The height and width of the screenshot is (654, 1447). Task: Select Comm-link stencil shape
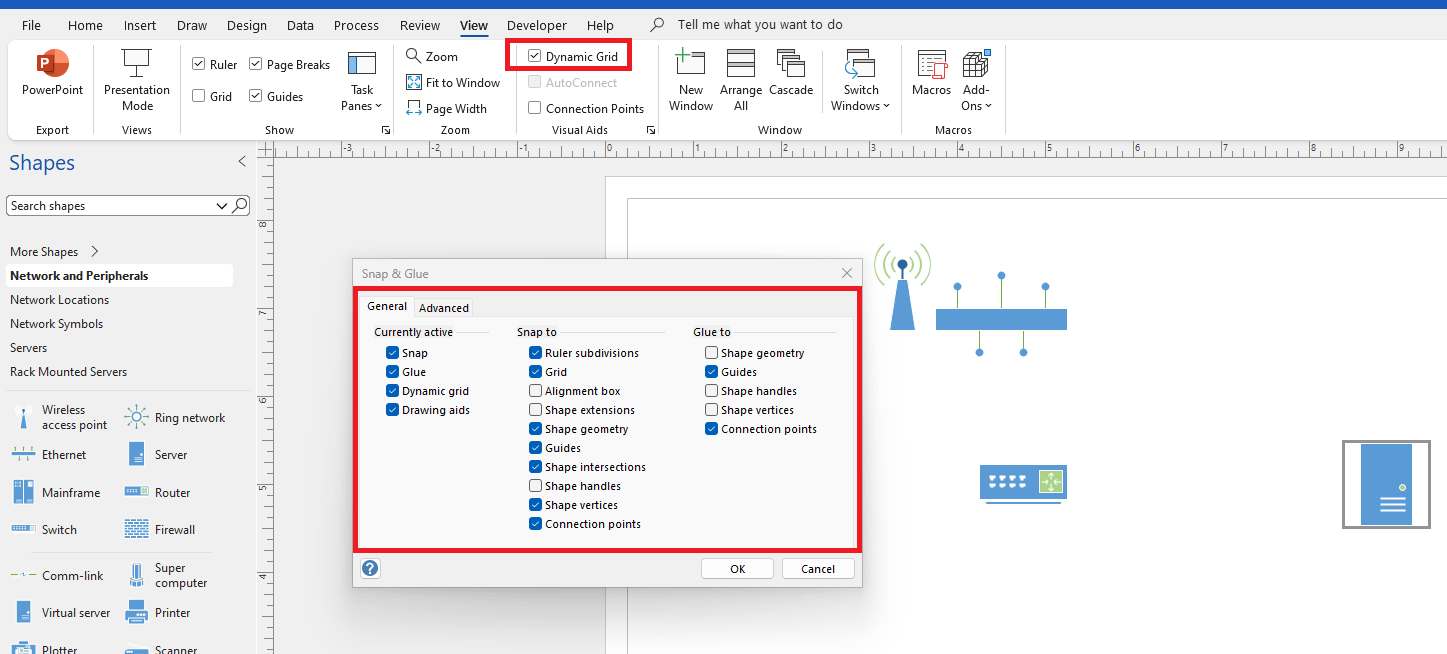(x=58, y=576)
